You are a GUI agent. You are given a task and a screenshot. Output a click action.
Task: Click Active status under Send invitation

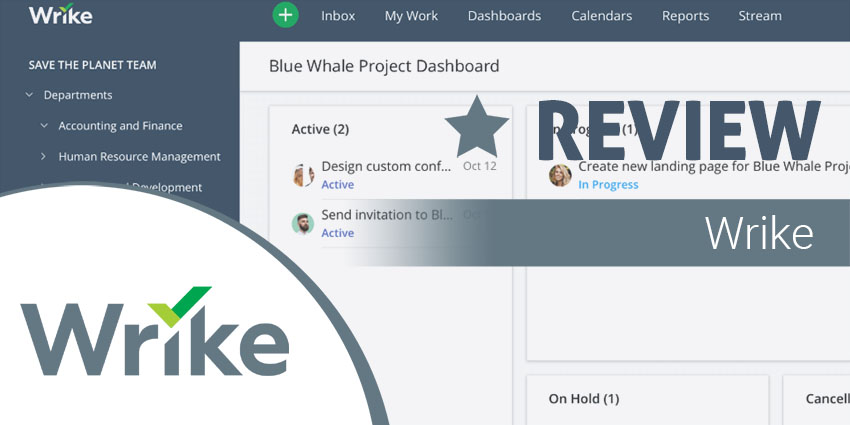pyautogui.click(x=337, y=233)
